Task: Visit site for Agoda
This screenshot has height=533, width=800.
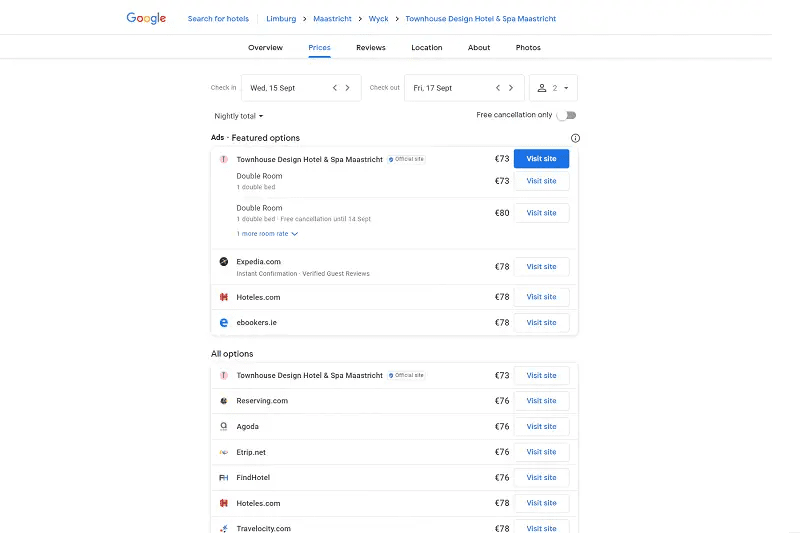Action: point(541,427)
